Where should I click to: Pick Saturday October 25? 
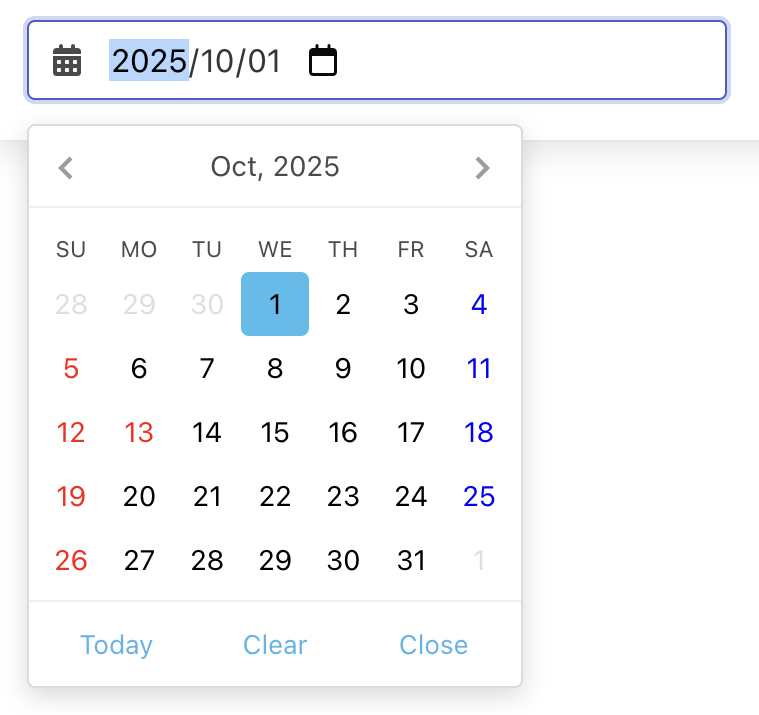click(479, 497)
